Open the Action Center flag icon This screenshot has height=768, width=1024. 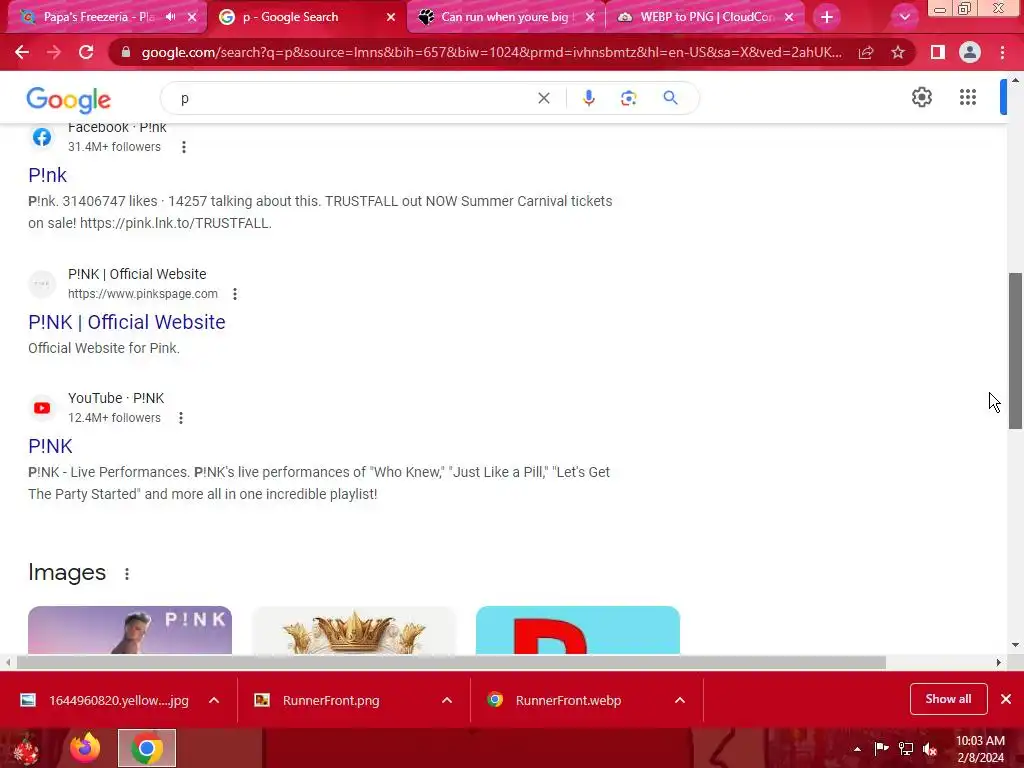(881, 749)
